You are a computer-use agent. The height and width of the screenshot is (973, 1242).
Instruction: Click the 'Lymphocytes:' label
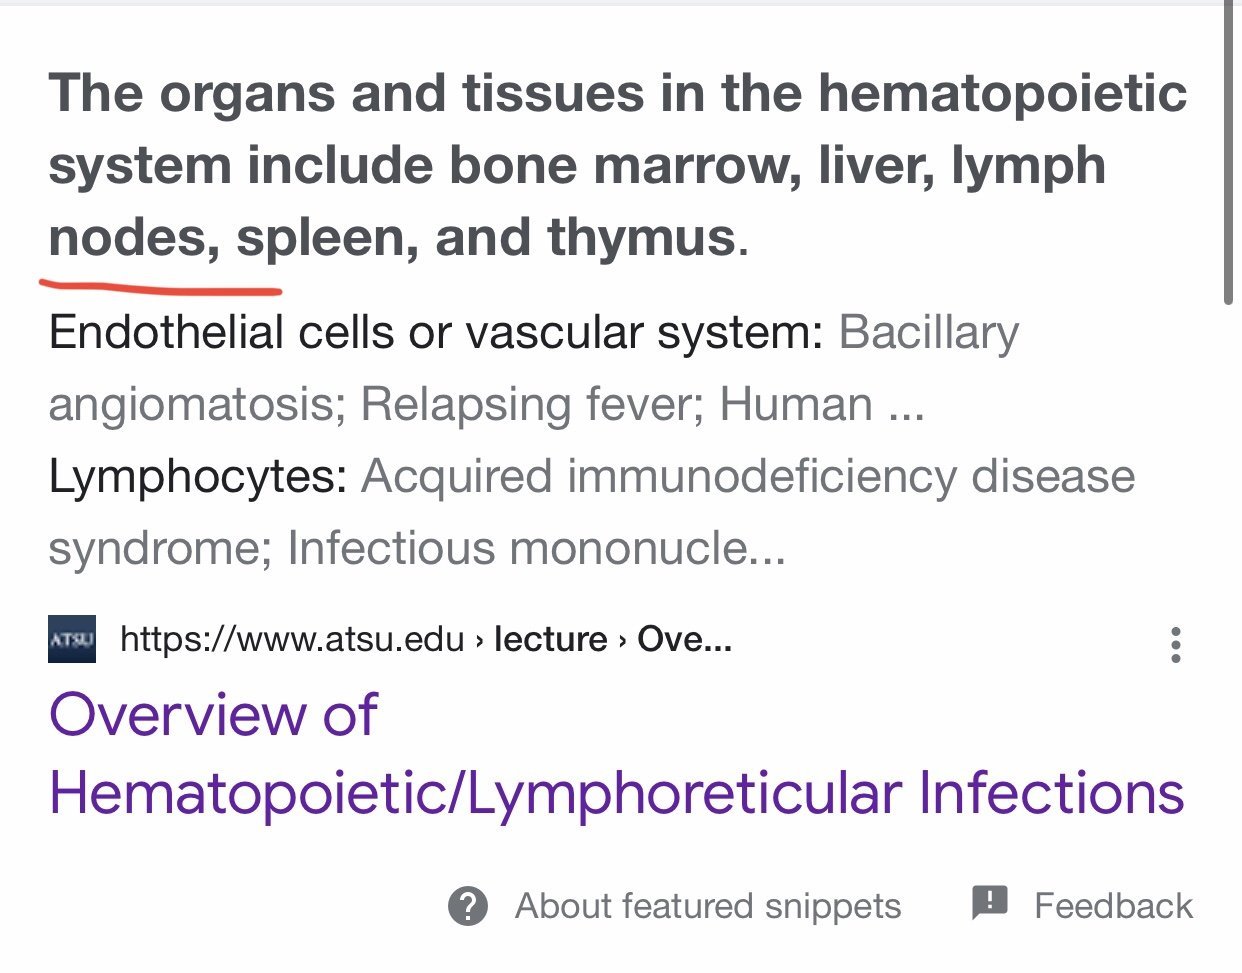(198, 476)
